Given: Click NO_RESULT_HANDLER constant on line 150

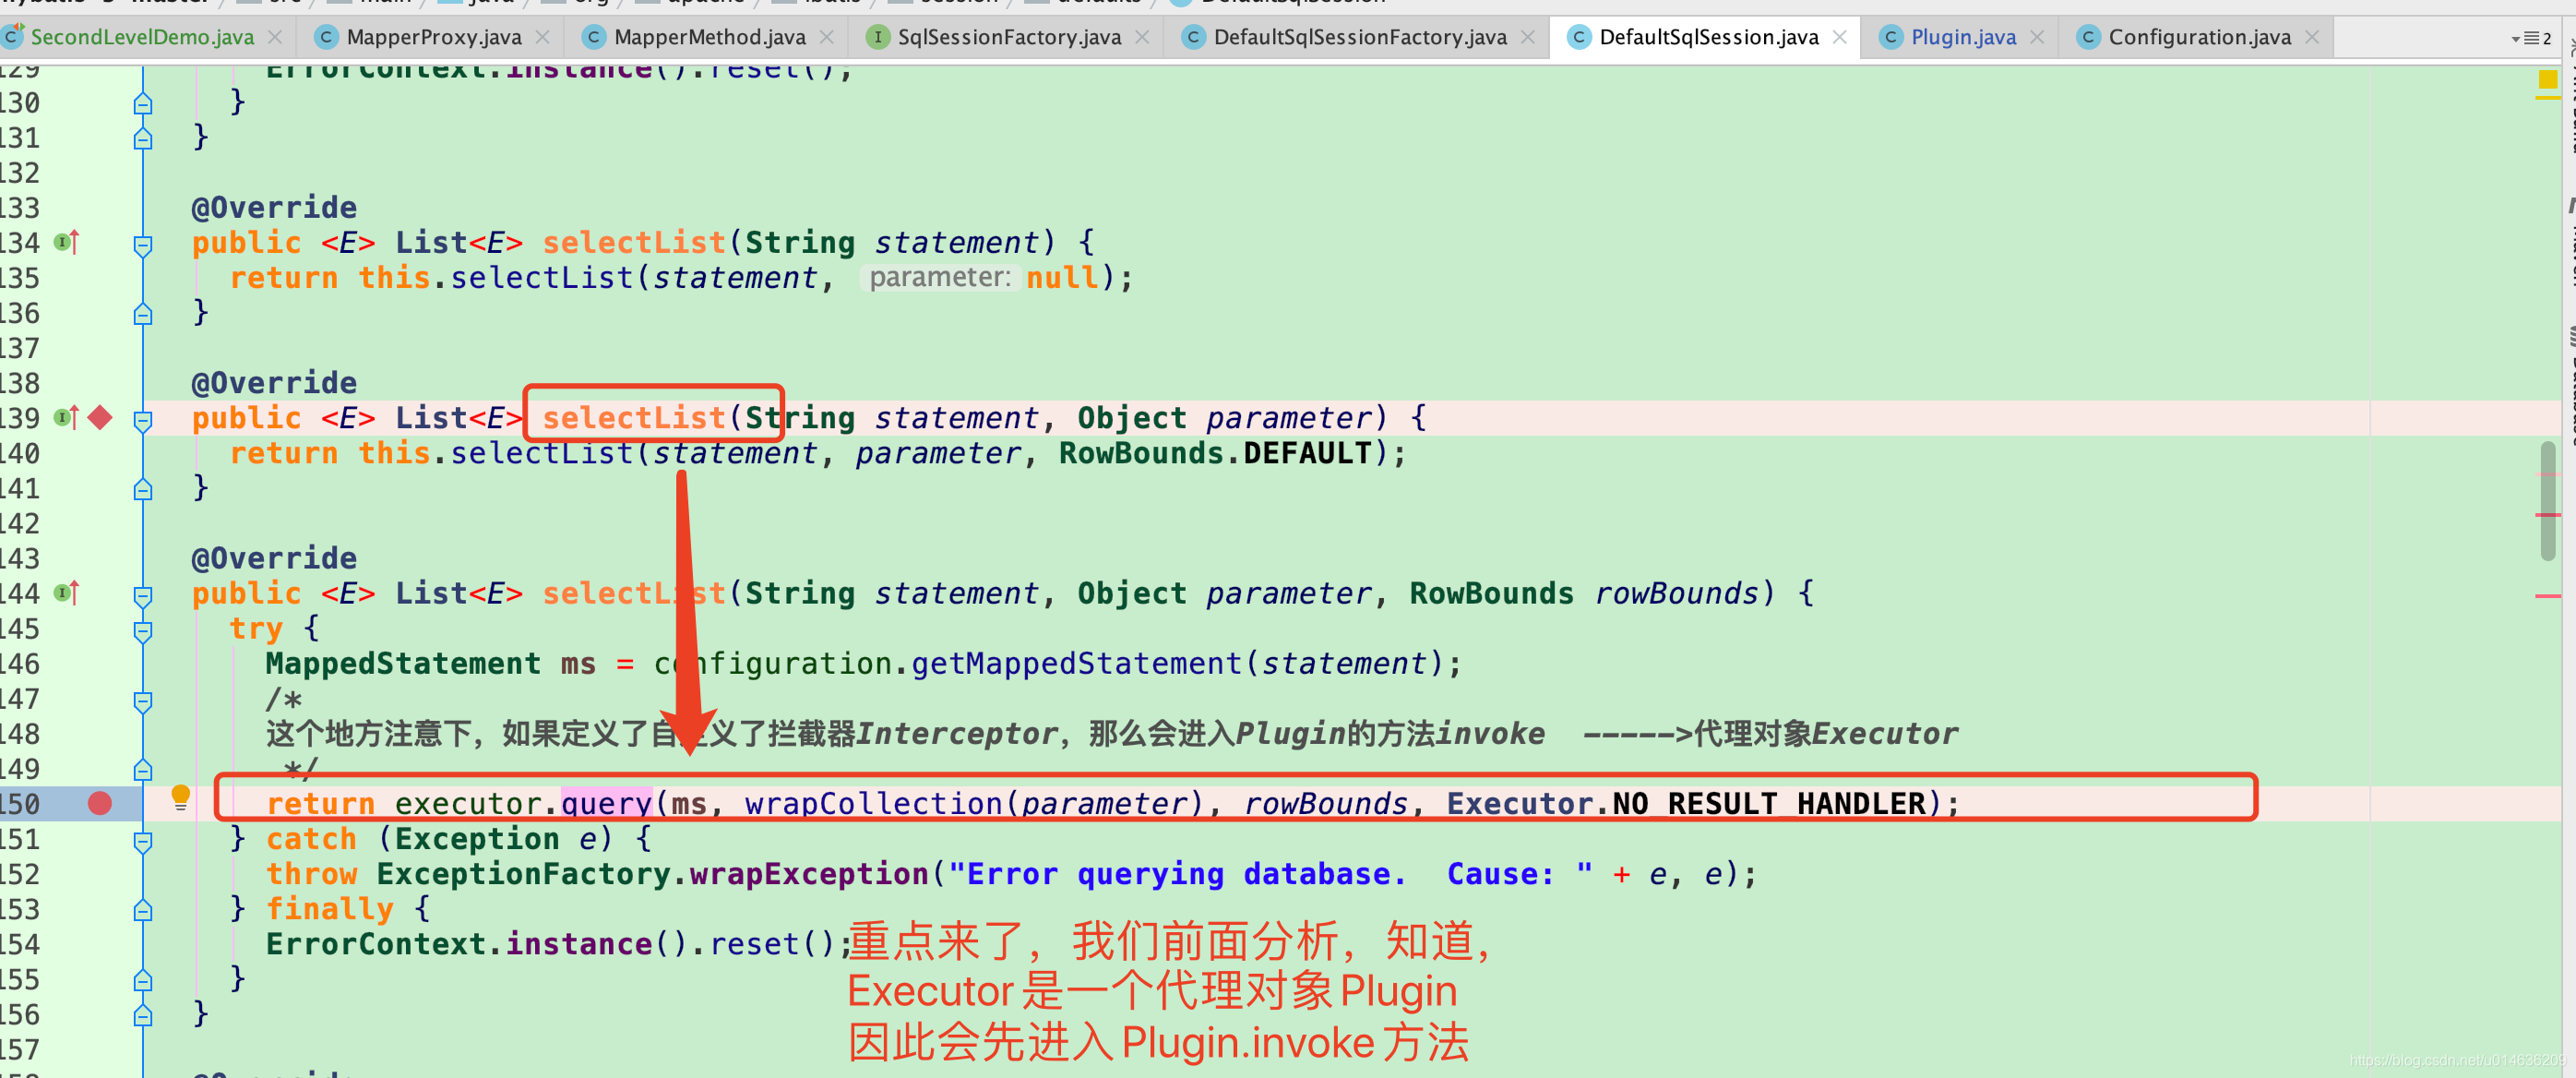Looking at the screenshot, I should coord(1769,803).
